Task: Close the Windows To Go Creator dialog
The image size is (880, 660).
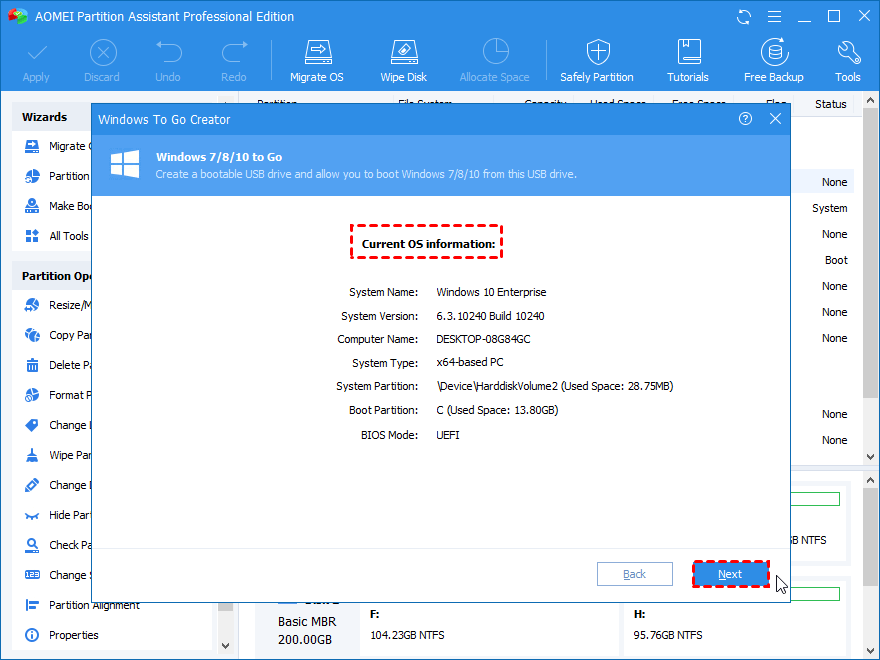Action: [775, 119]
